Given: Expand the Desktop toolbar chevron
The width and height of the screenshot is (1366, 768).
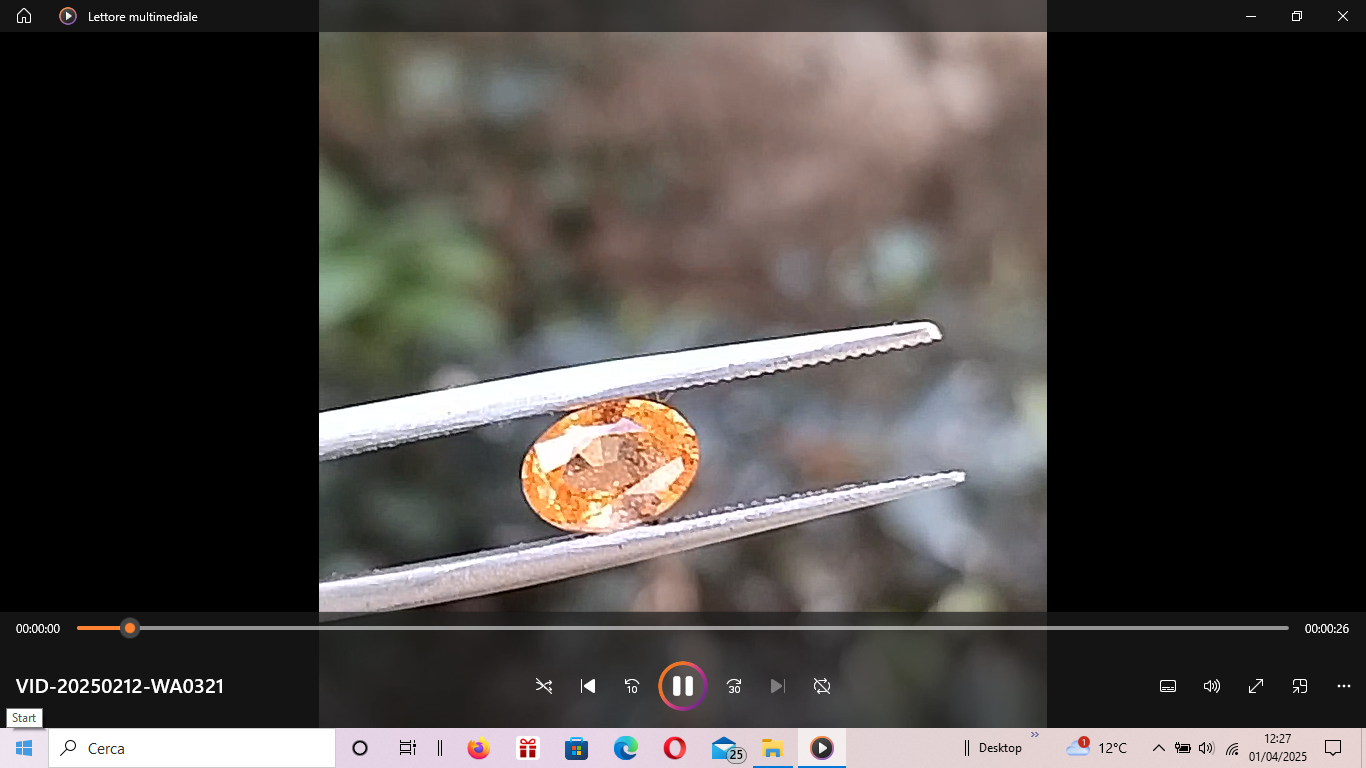Looking at the screenshot, I should pos(1034,735).
